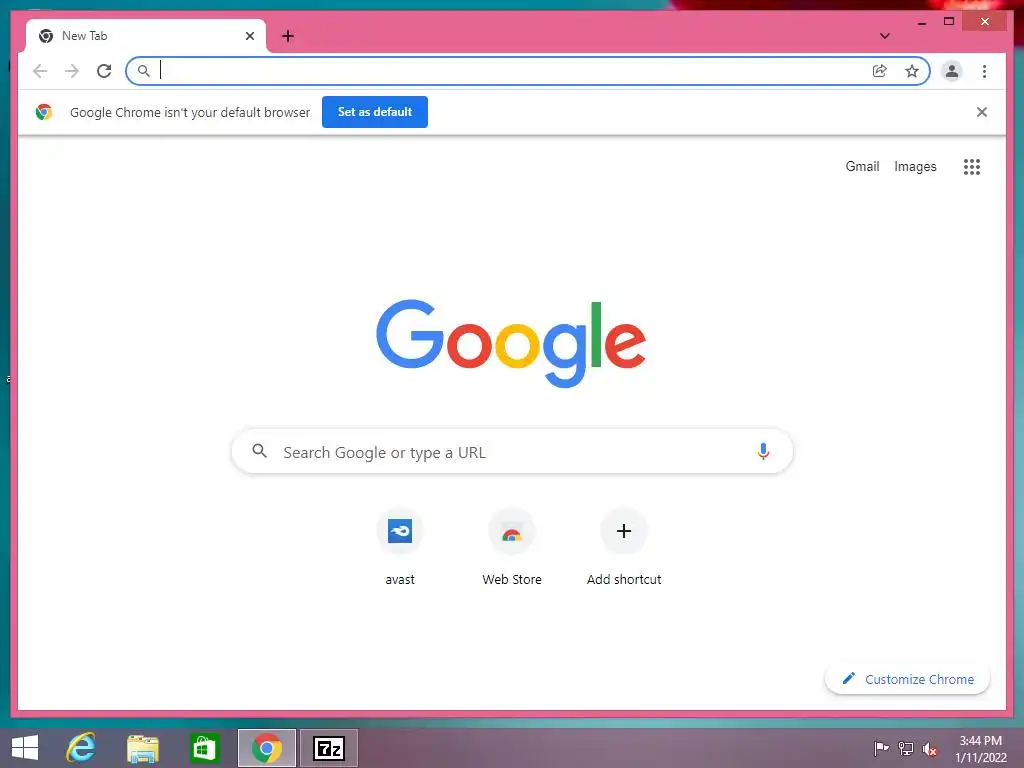The height and width of the screenshot is (768, 1024).
Task: Open Chrome's three-dot menu
Action: click(984, 71)
